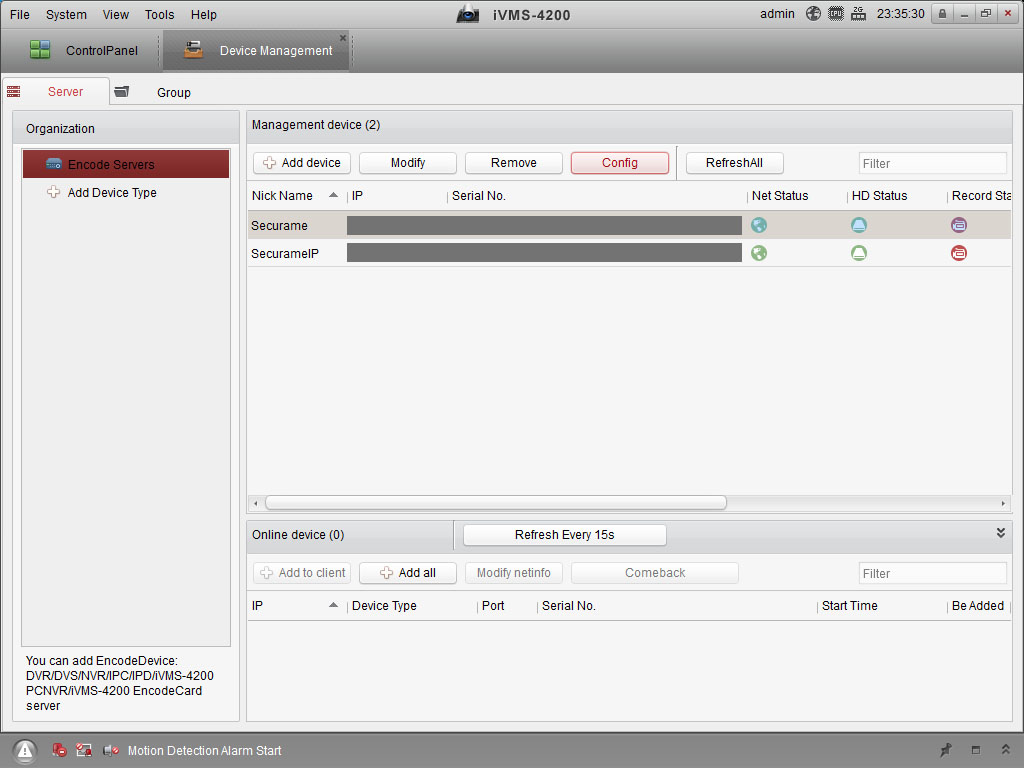Select Encode Servers in Organization tree
The width and height of the screenshot is (1024, 768).
126,164
